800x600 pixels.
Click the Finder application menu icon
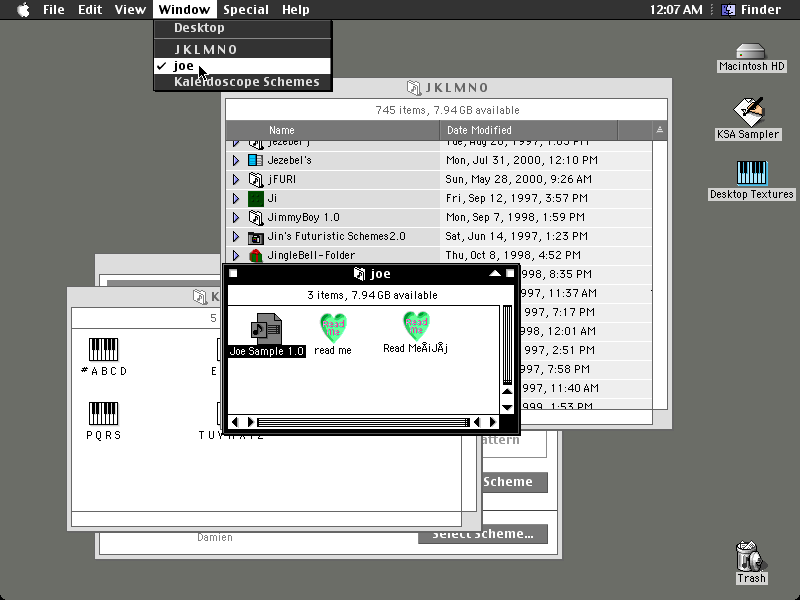tap(728, 10)
